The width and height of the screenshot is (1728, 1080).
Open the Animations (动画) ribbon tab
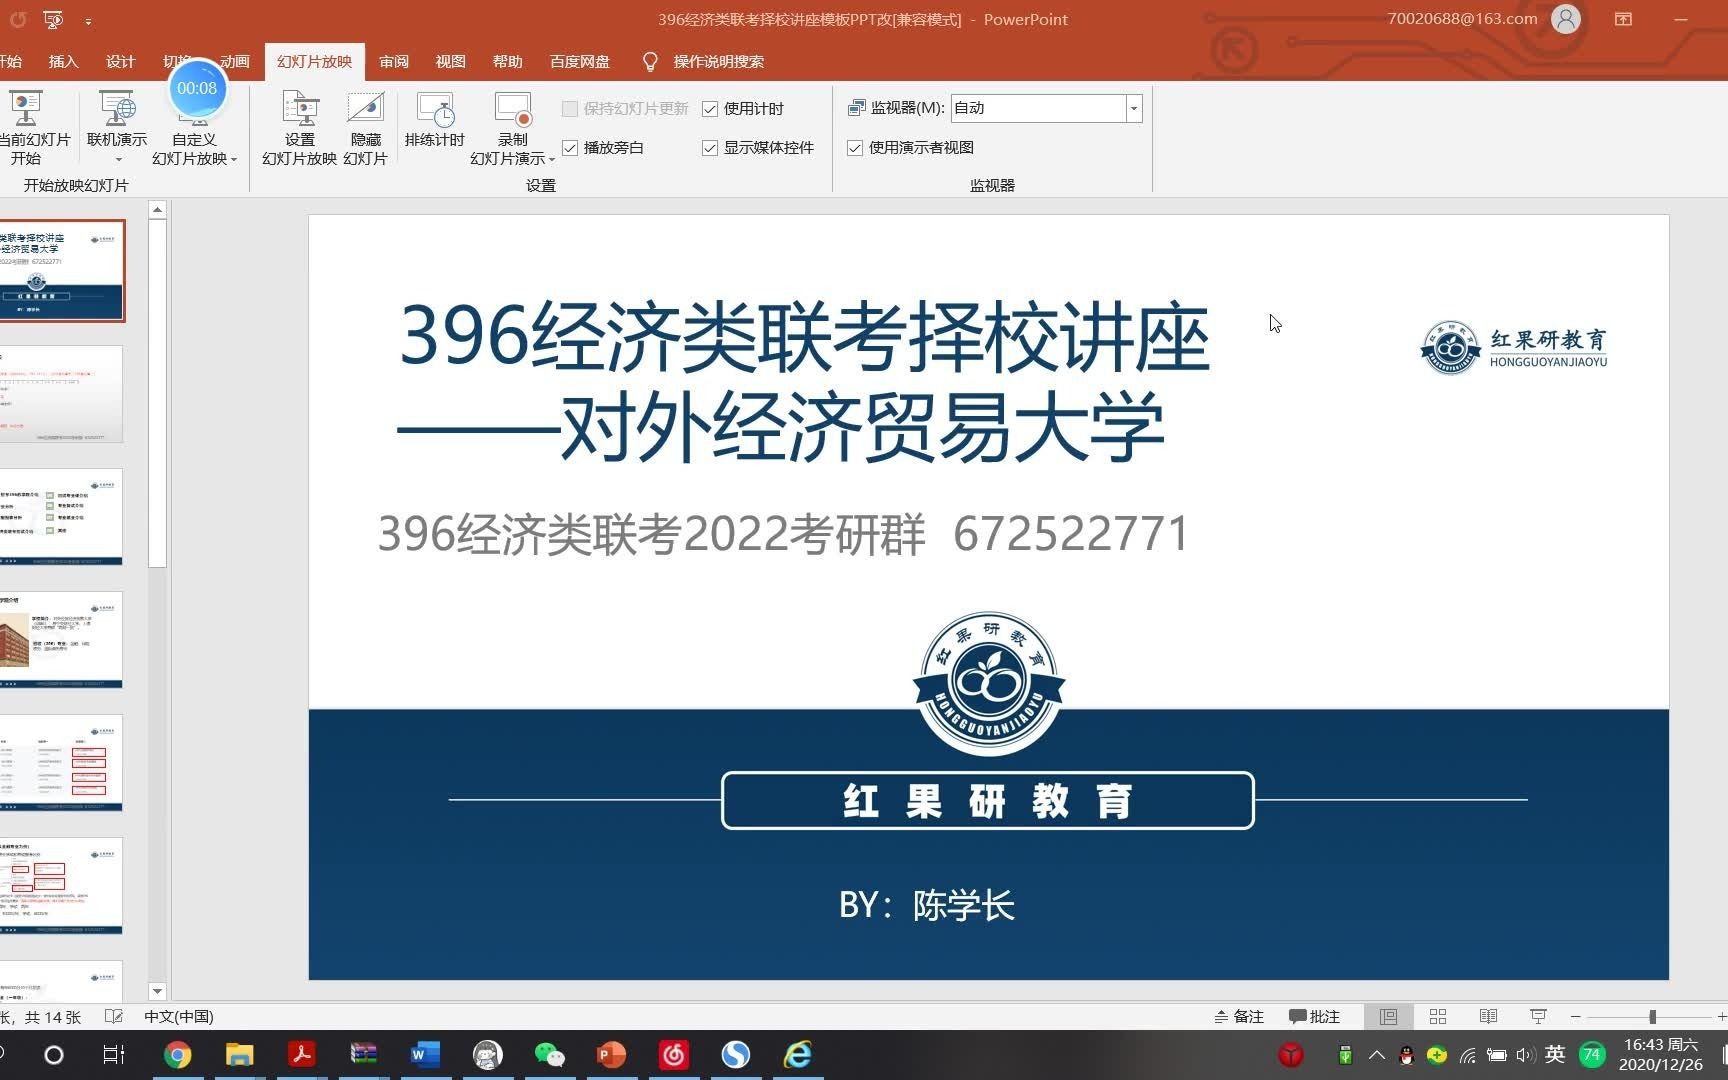point(236,61)
